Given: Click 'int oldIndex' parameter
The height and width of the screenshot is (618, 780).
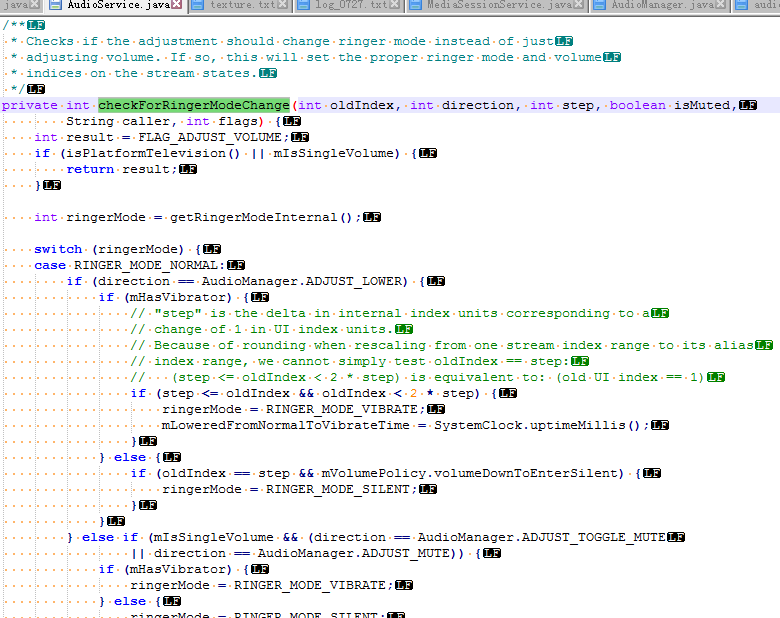Looking at the screenshot, I should (x=346, y=105).
